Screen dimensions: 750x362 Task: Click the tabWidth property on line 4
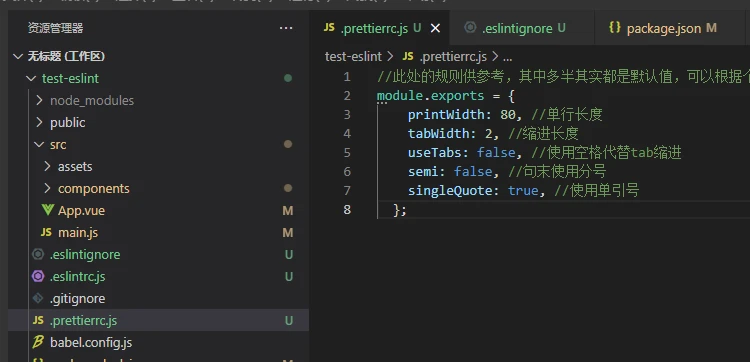439,133
